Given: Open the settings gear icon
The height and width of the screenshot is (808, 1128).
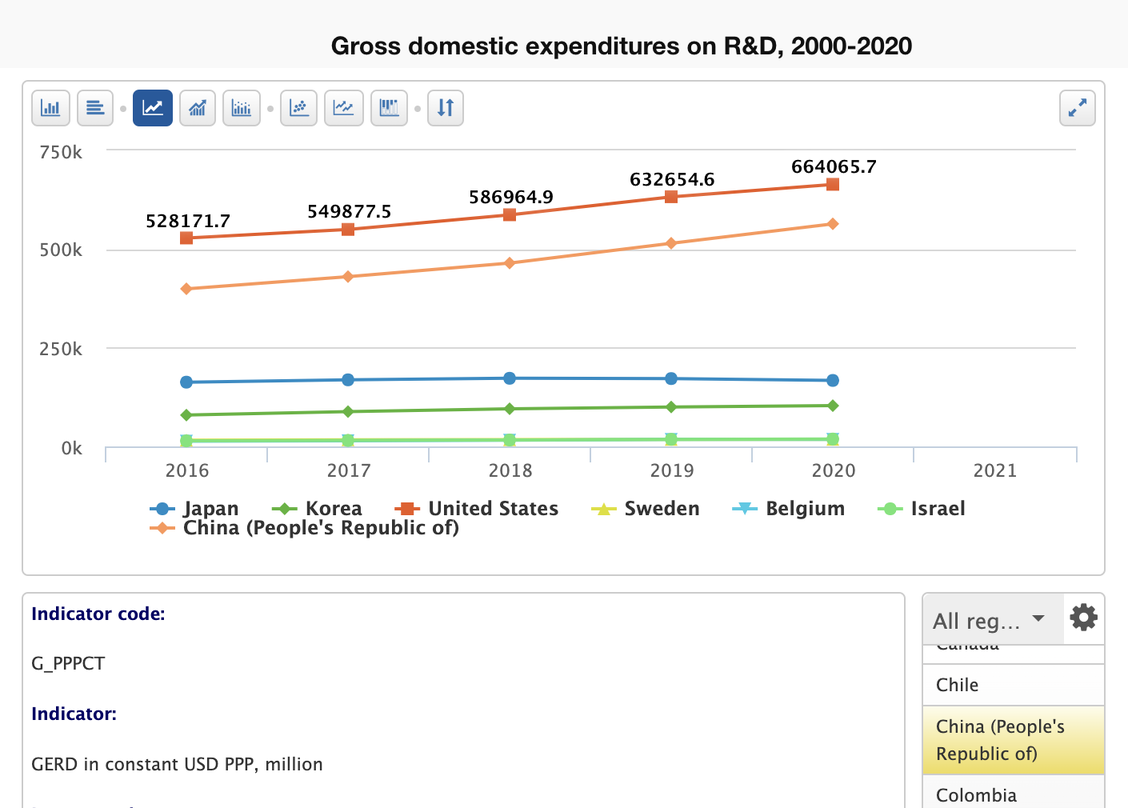Looking at the screenshot, I should pyautogui.click(x=1083, y=618).
